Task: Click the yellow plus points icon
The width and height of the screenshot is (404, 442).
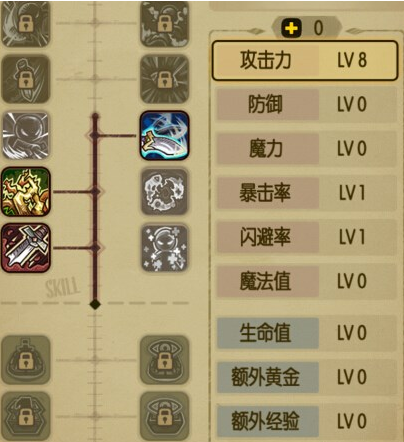Action: click(x=291, y=28)
